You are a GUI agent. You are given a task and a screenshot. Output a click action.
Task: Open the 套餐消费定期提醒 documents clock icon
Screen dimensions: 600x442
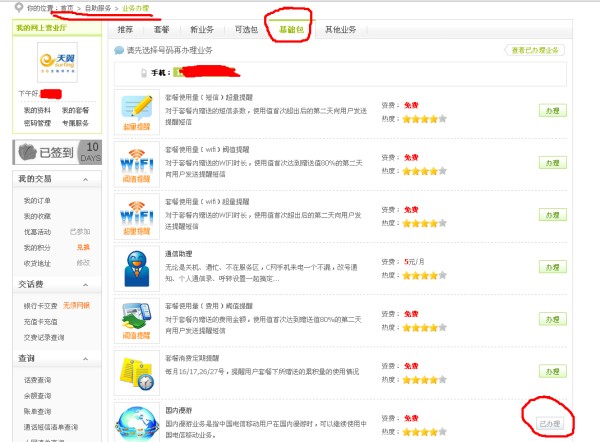click(x=137, y=373)
